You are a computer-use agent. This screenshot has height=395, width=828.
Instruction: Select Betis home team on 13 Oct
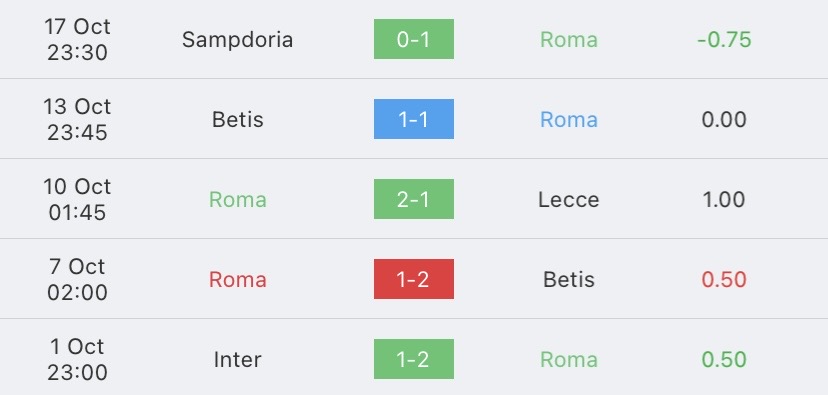click(238, 119)
